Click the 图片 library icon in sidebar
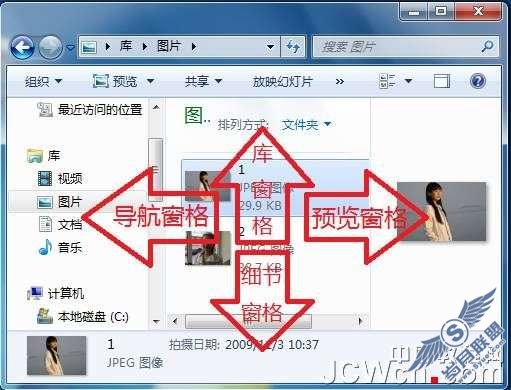 pos(45,202)
